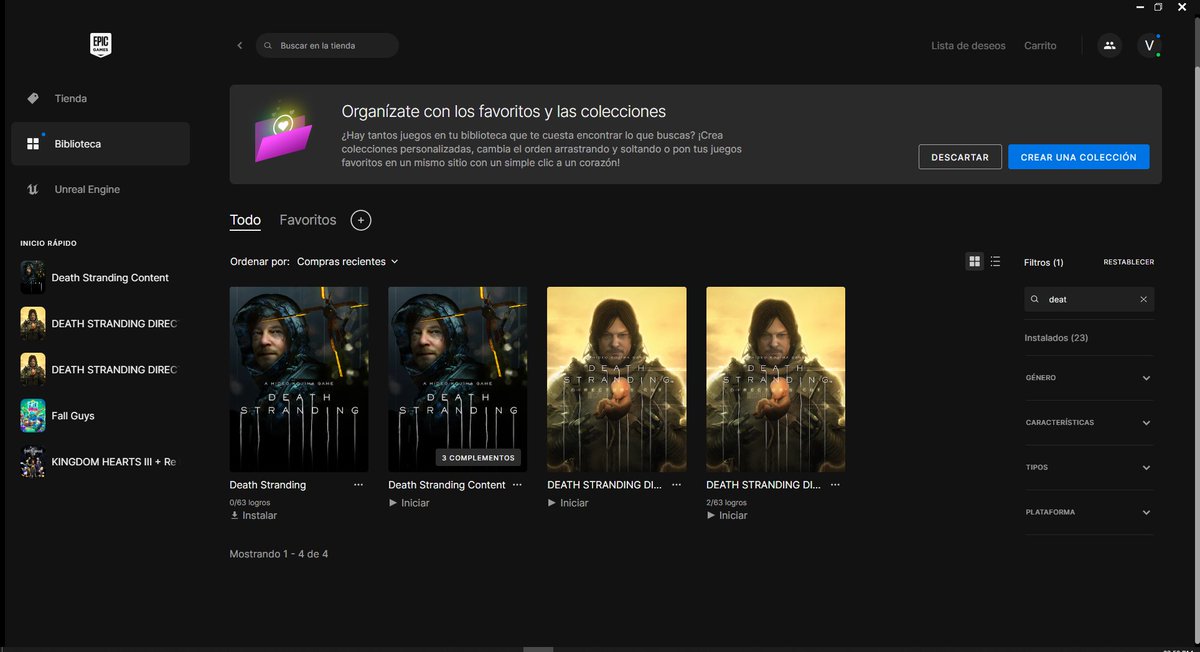The height and width of the screenshot is (652, 1200).
Task: Switch to grid view
Action: point(975,262)
